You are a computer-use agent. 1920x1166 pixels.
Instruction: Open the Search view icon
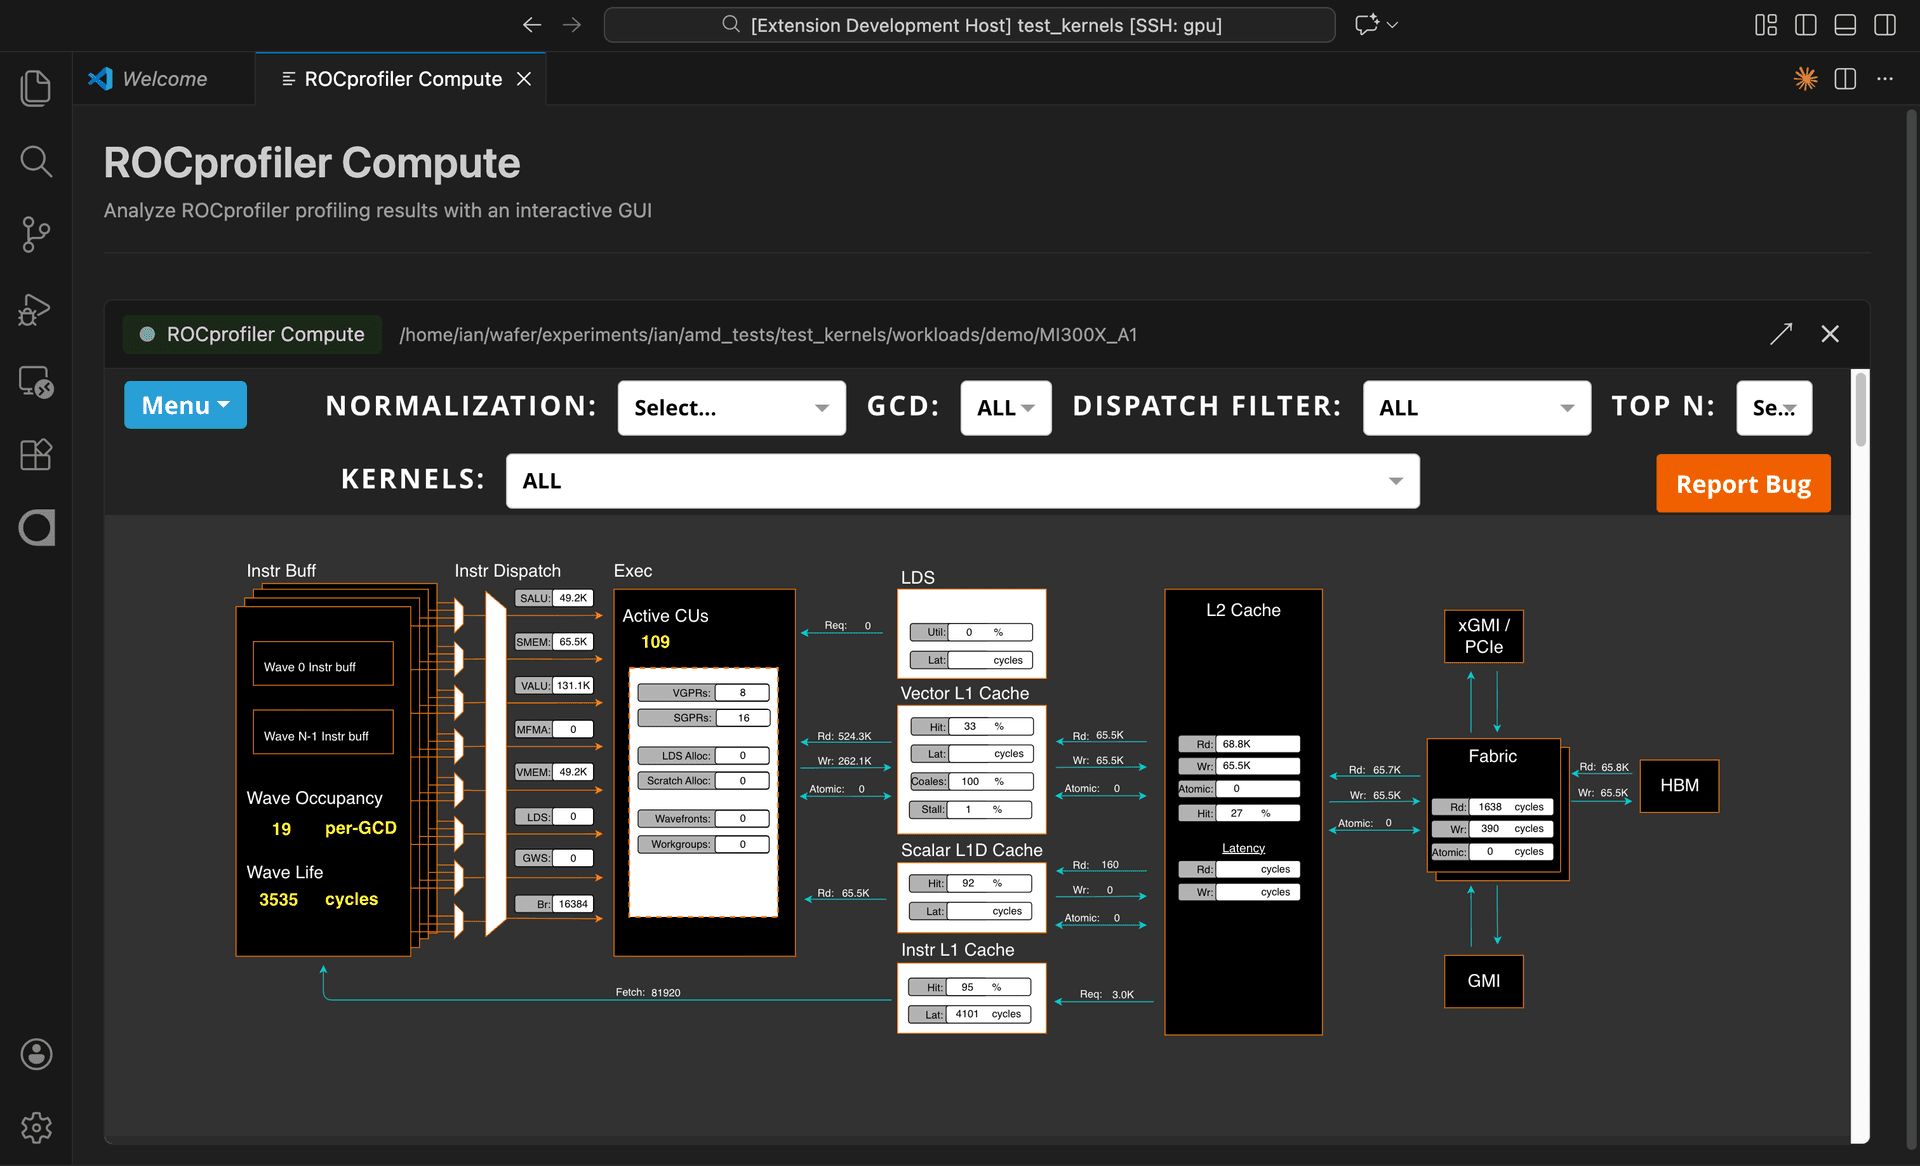36,161
